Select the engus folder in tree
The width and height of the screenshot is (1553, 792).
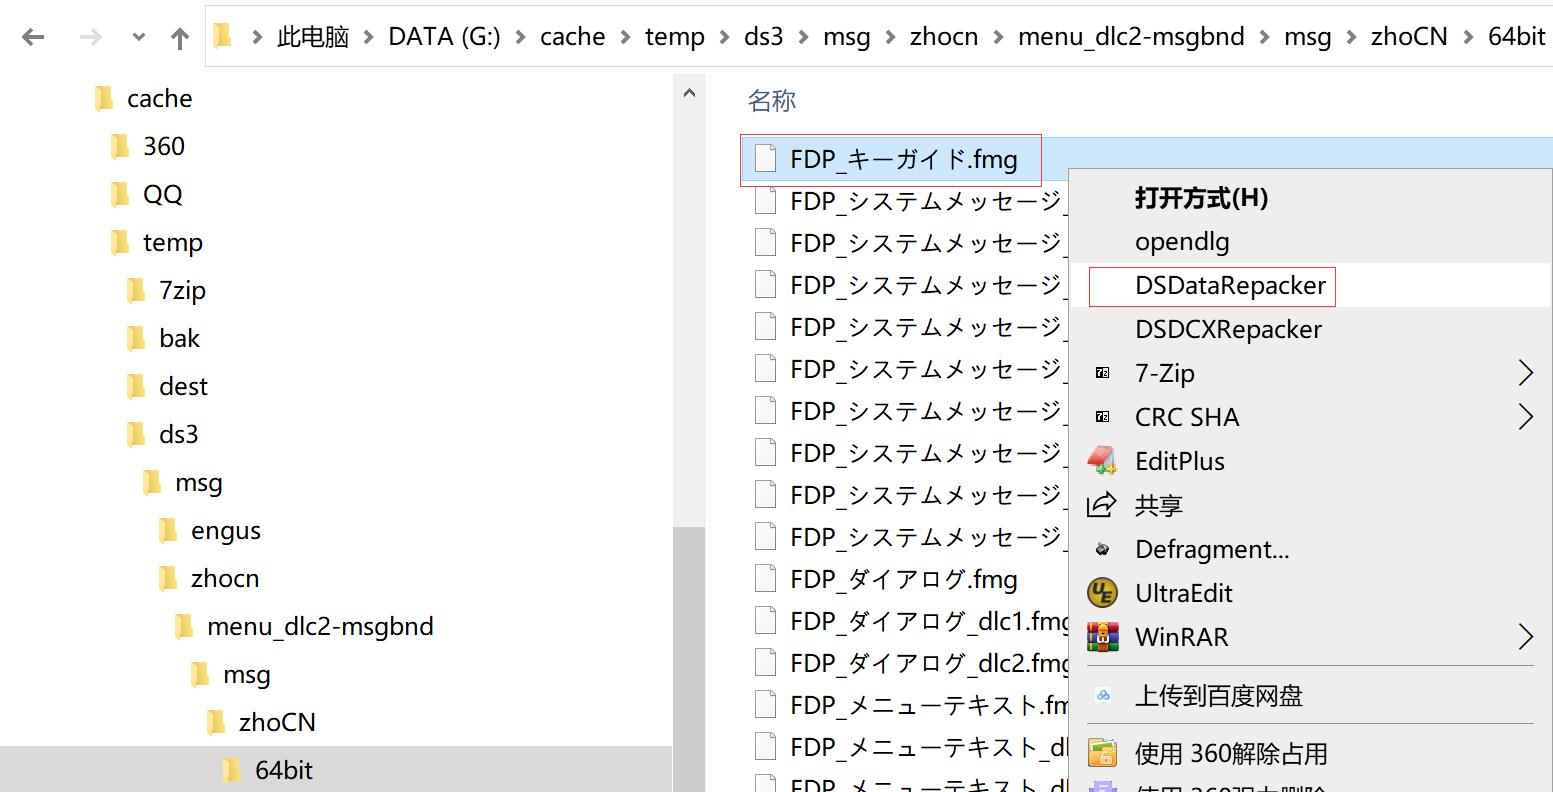click(225, 531)
